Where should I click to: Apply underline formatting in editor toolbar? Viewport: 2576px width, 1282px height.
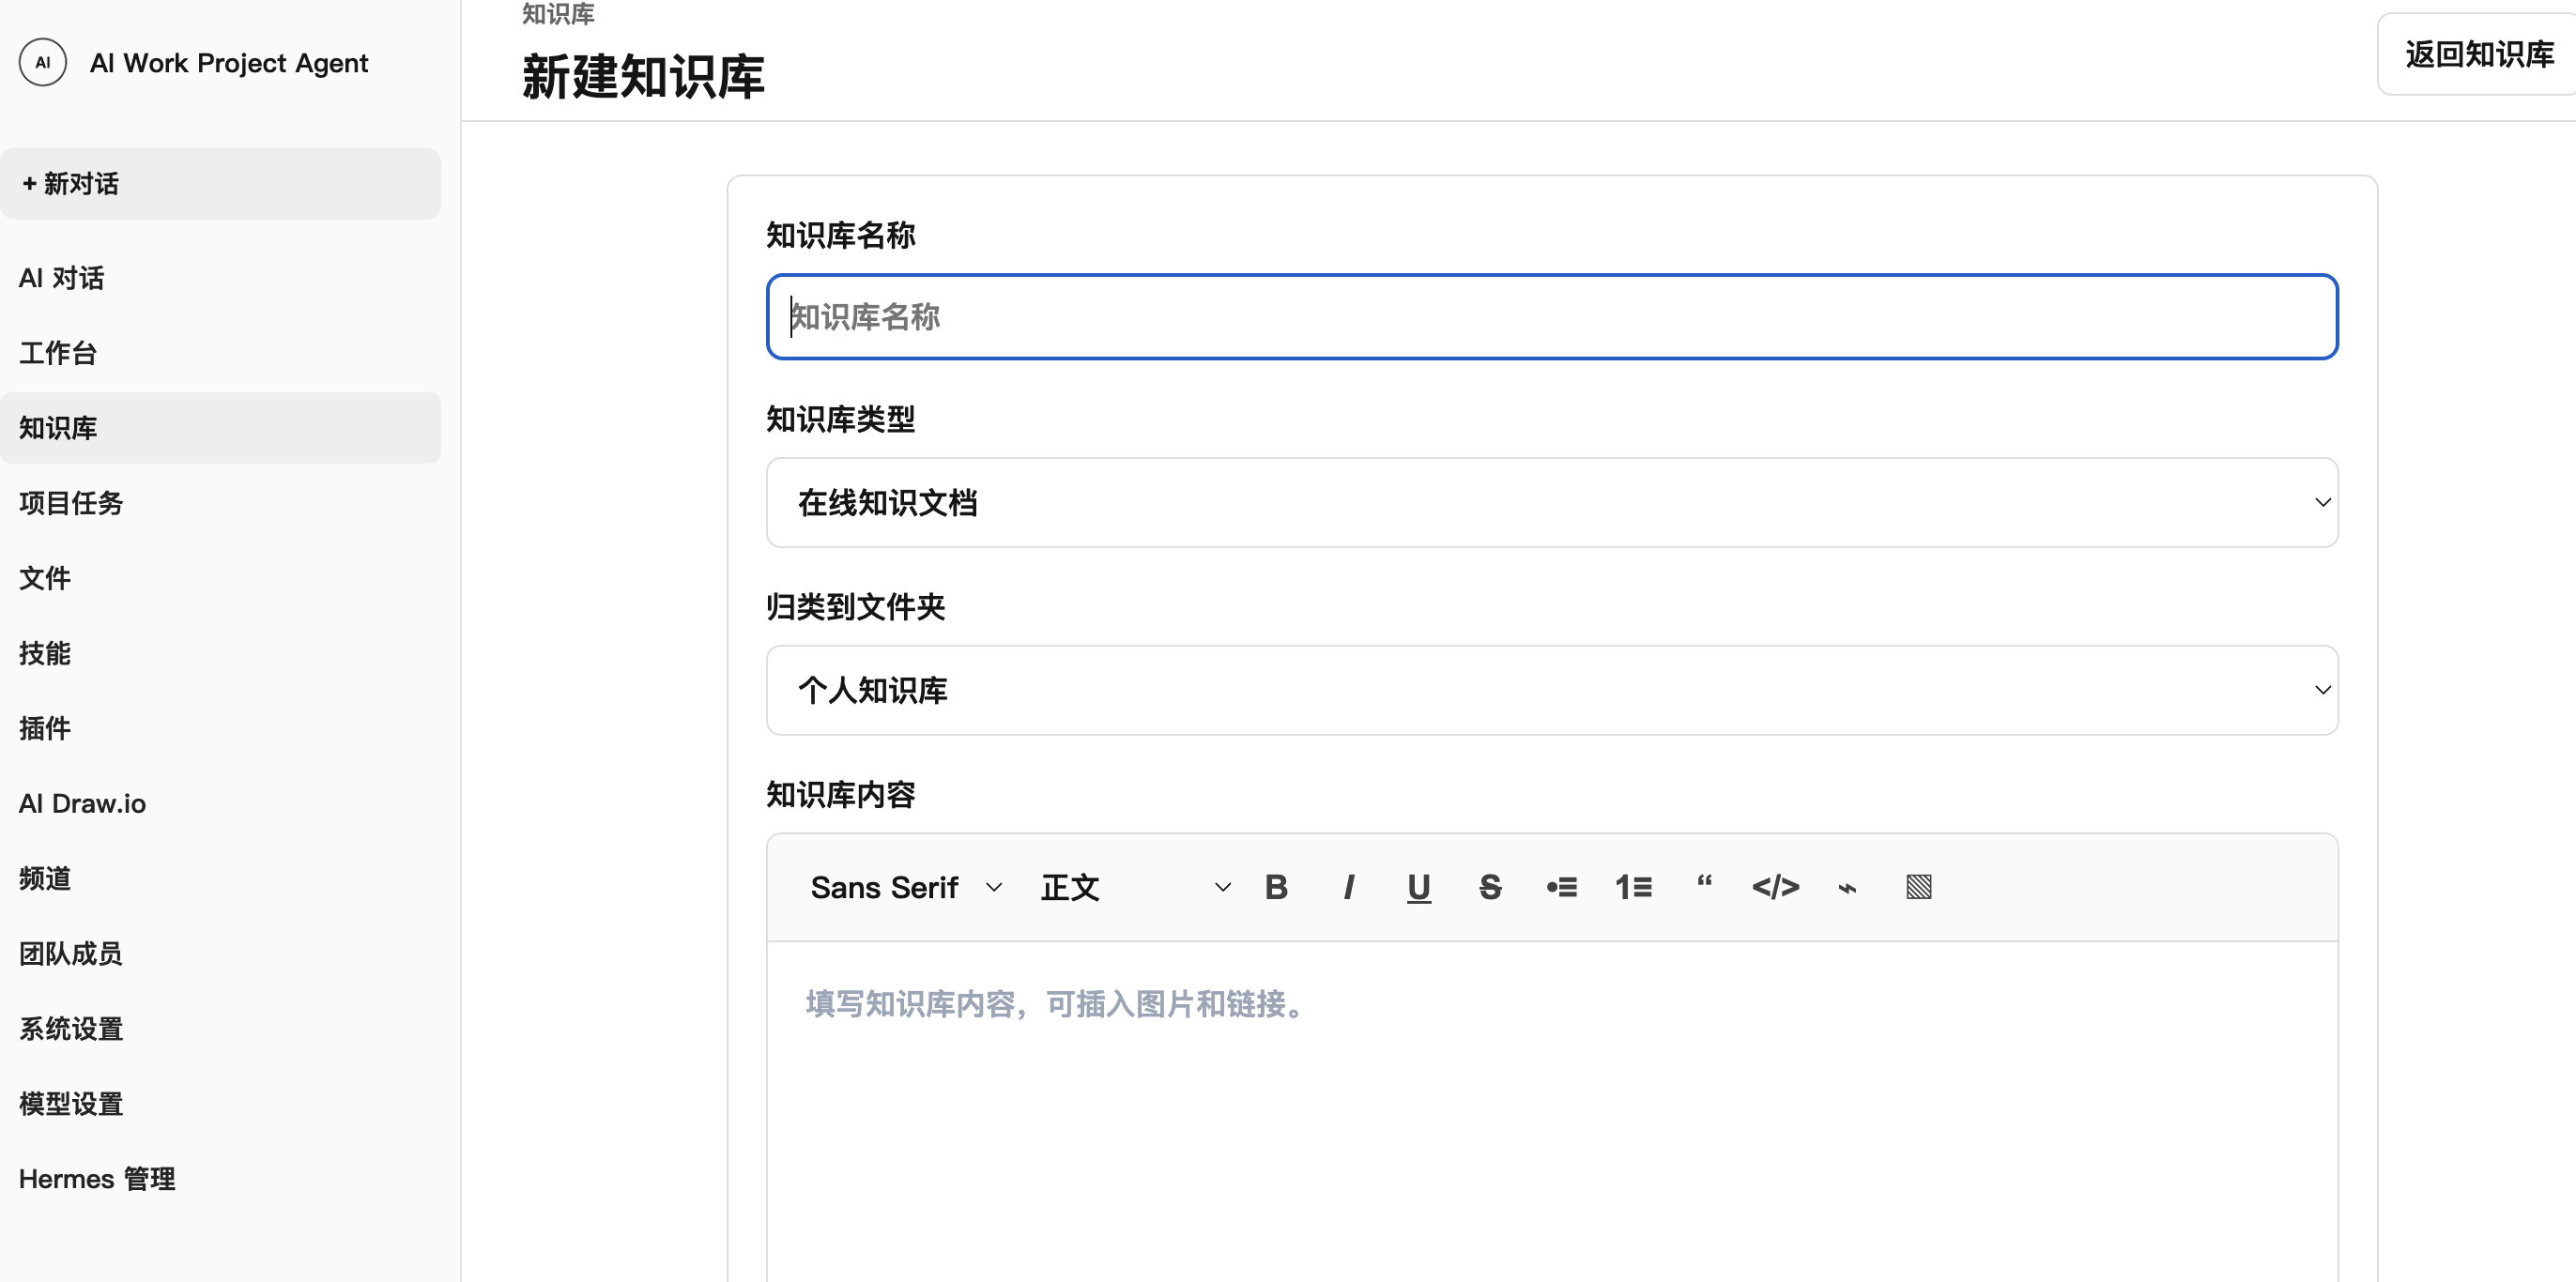point(1418,887)
